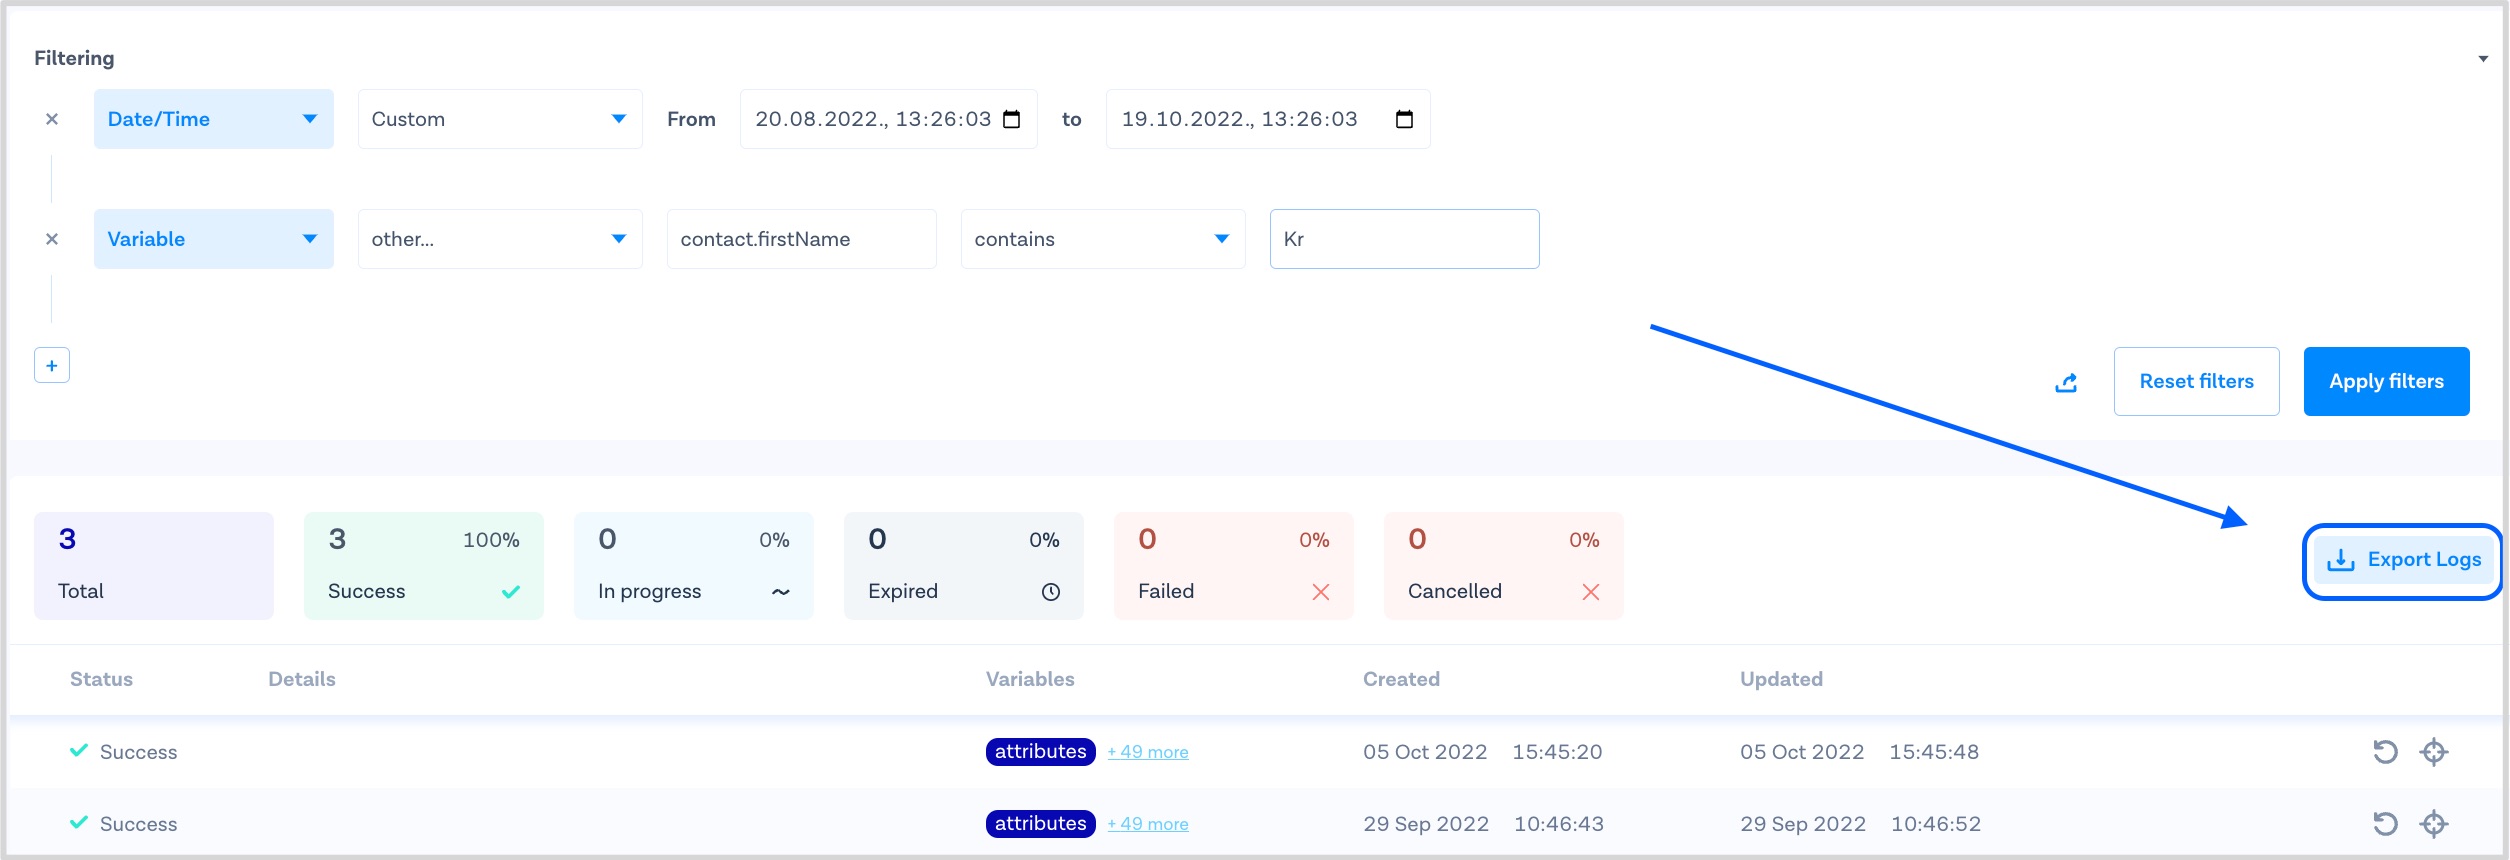Open calendar picker for From date
The width and height of the screenshot is (2510, 860).
(x=1012, y=120)
